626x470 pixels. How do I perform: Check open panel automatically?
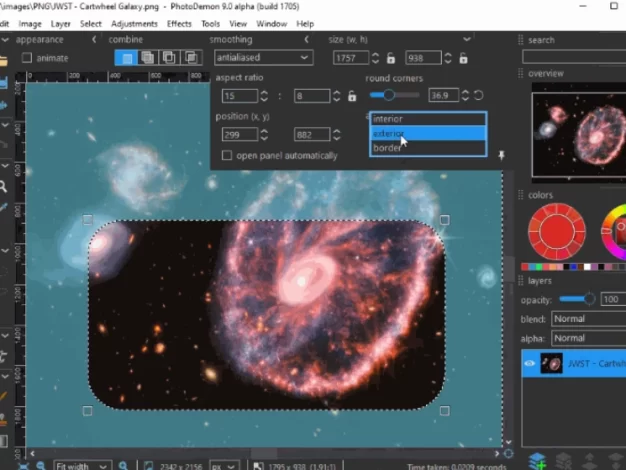pyautogui.click(x=227, y=155)
